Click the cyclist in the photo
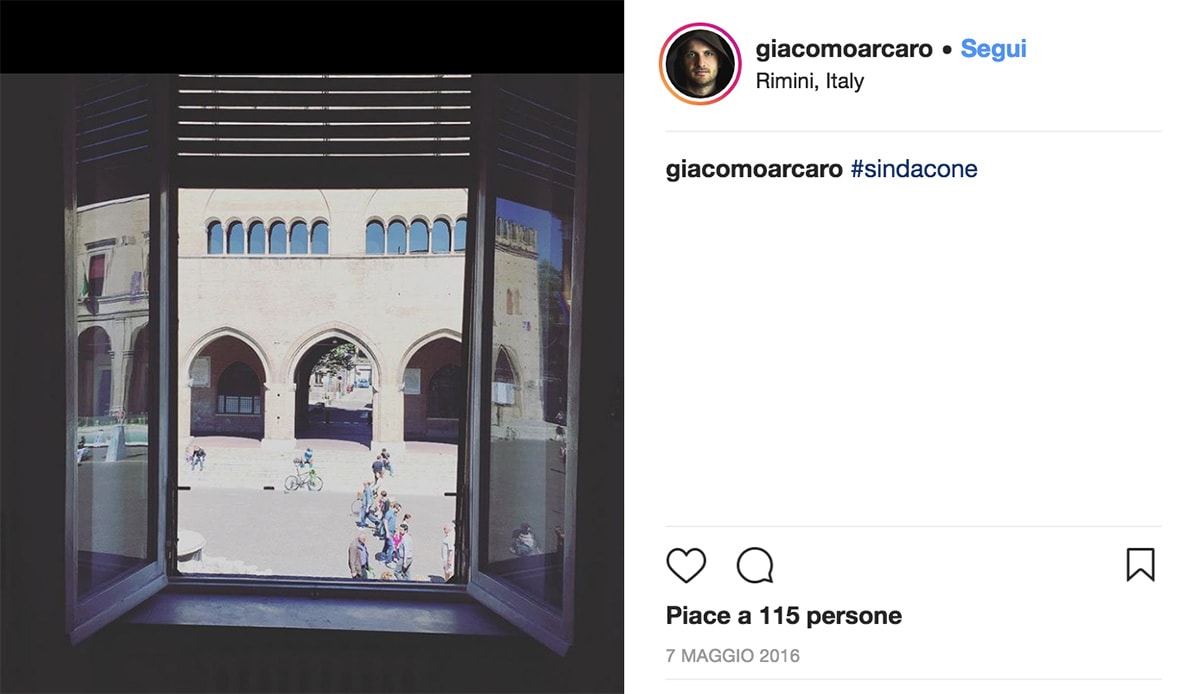Viewport: 1200px width, 694px height. (303, 473)
